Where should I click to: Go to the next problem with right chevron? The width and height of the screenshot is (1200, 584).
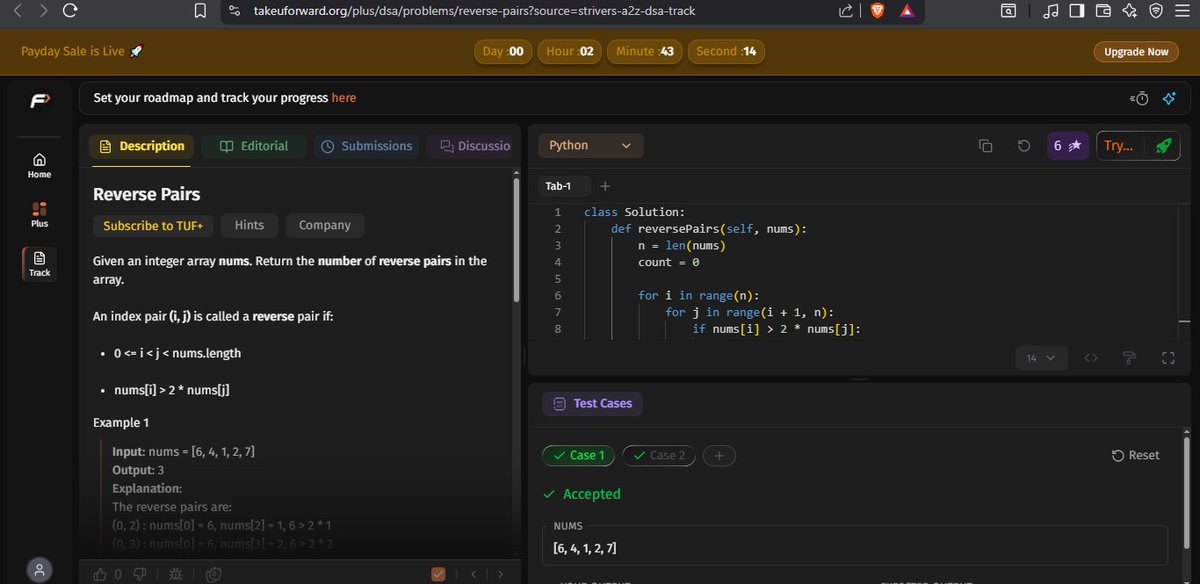(500, 574)
